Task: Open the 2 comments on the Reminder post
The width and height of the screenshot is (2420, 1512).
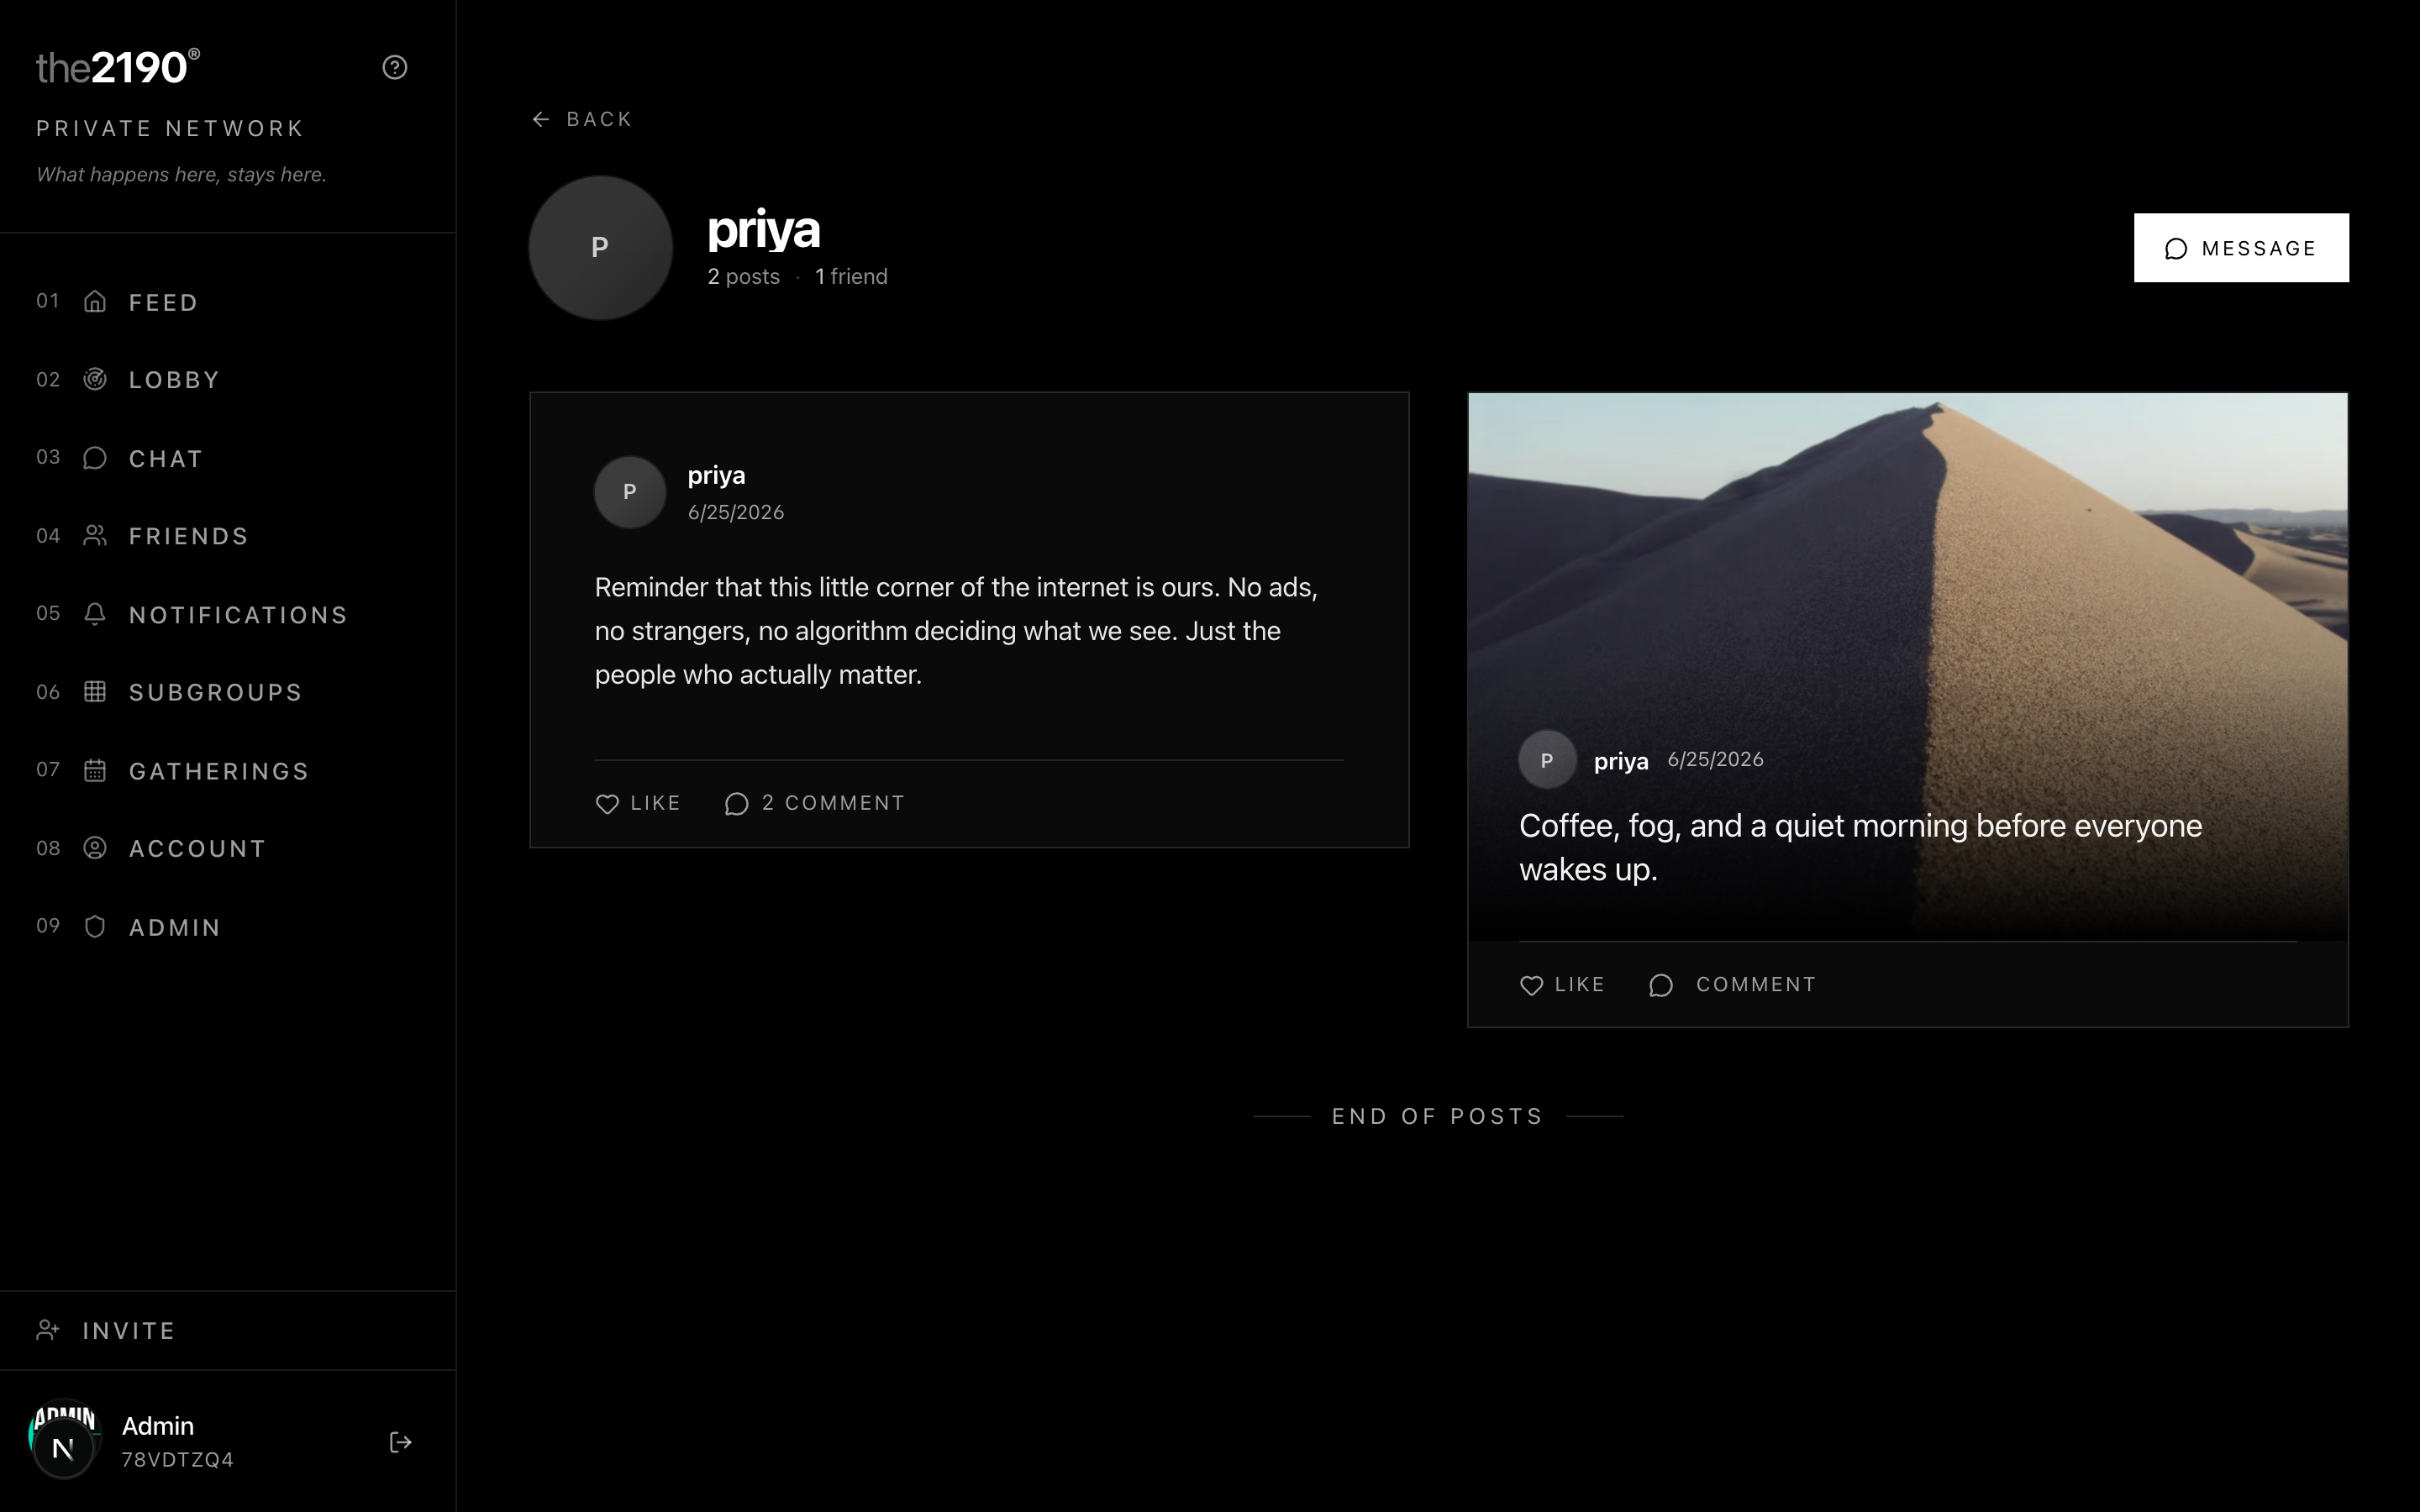Action: pos(815,803)
